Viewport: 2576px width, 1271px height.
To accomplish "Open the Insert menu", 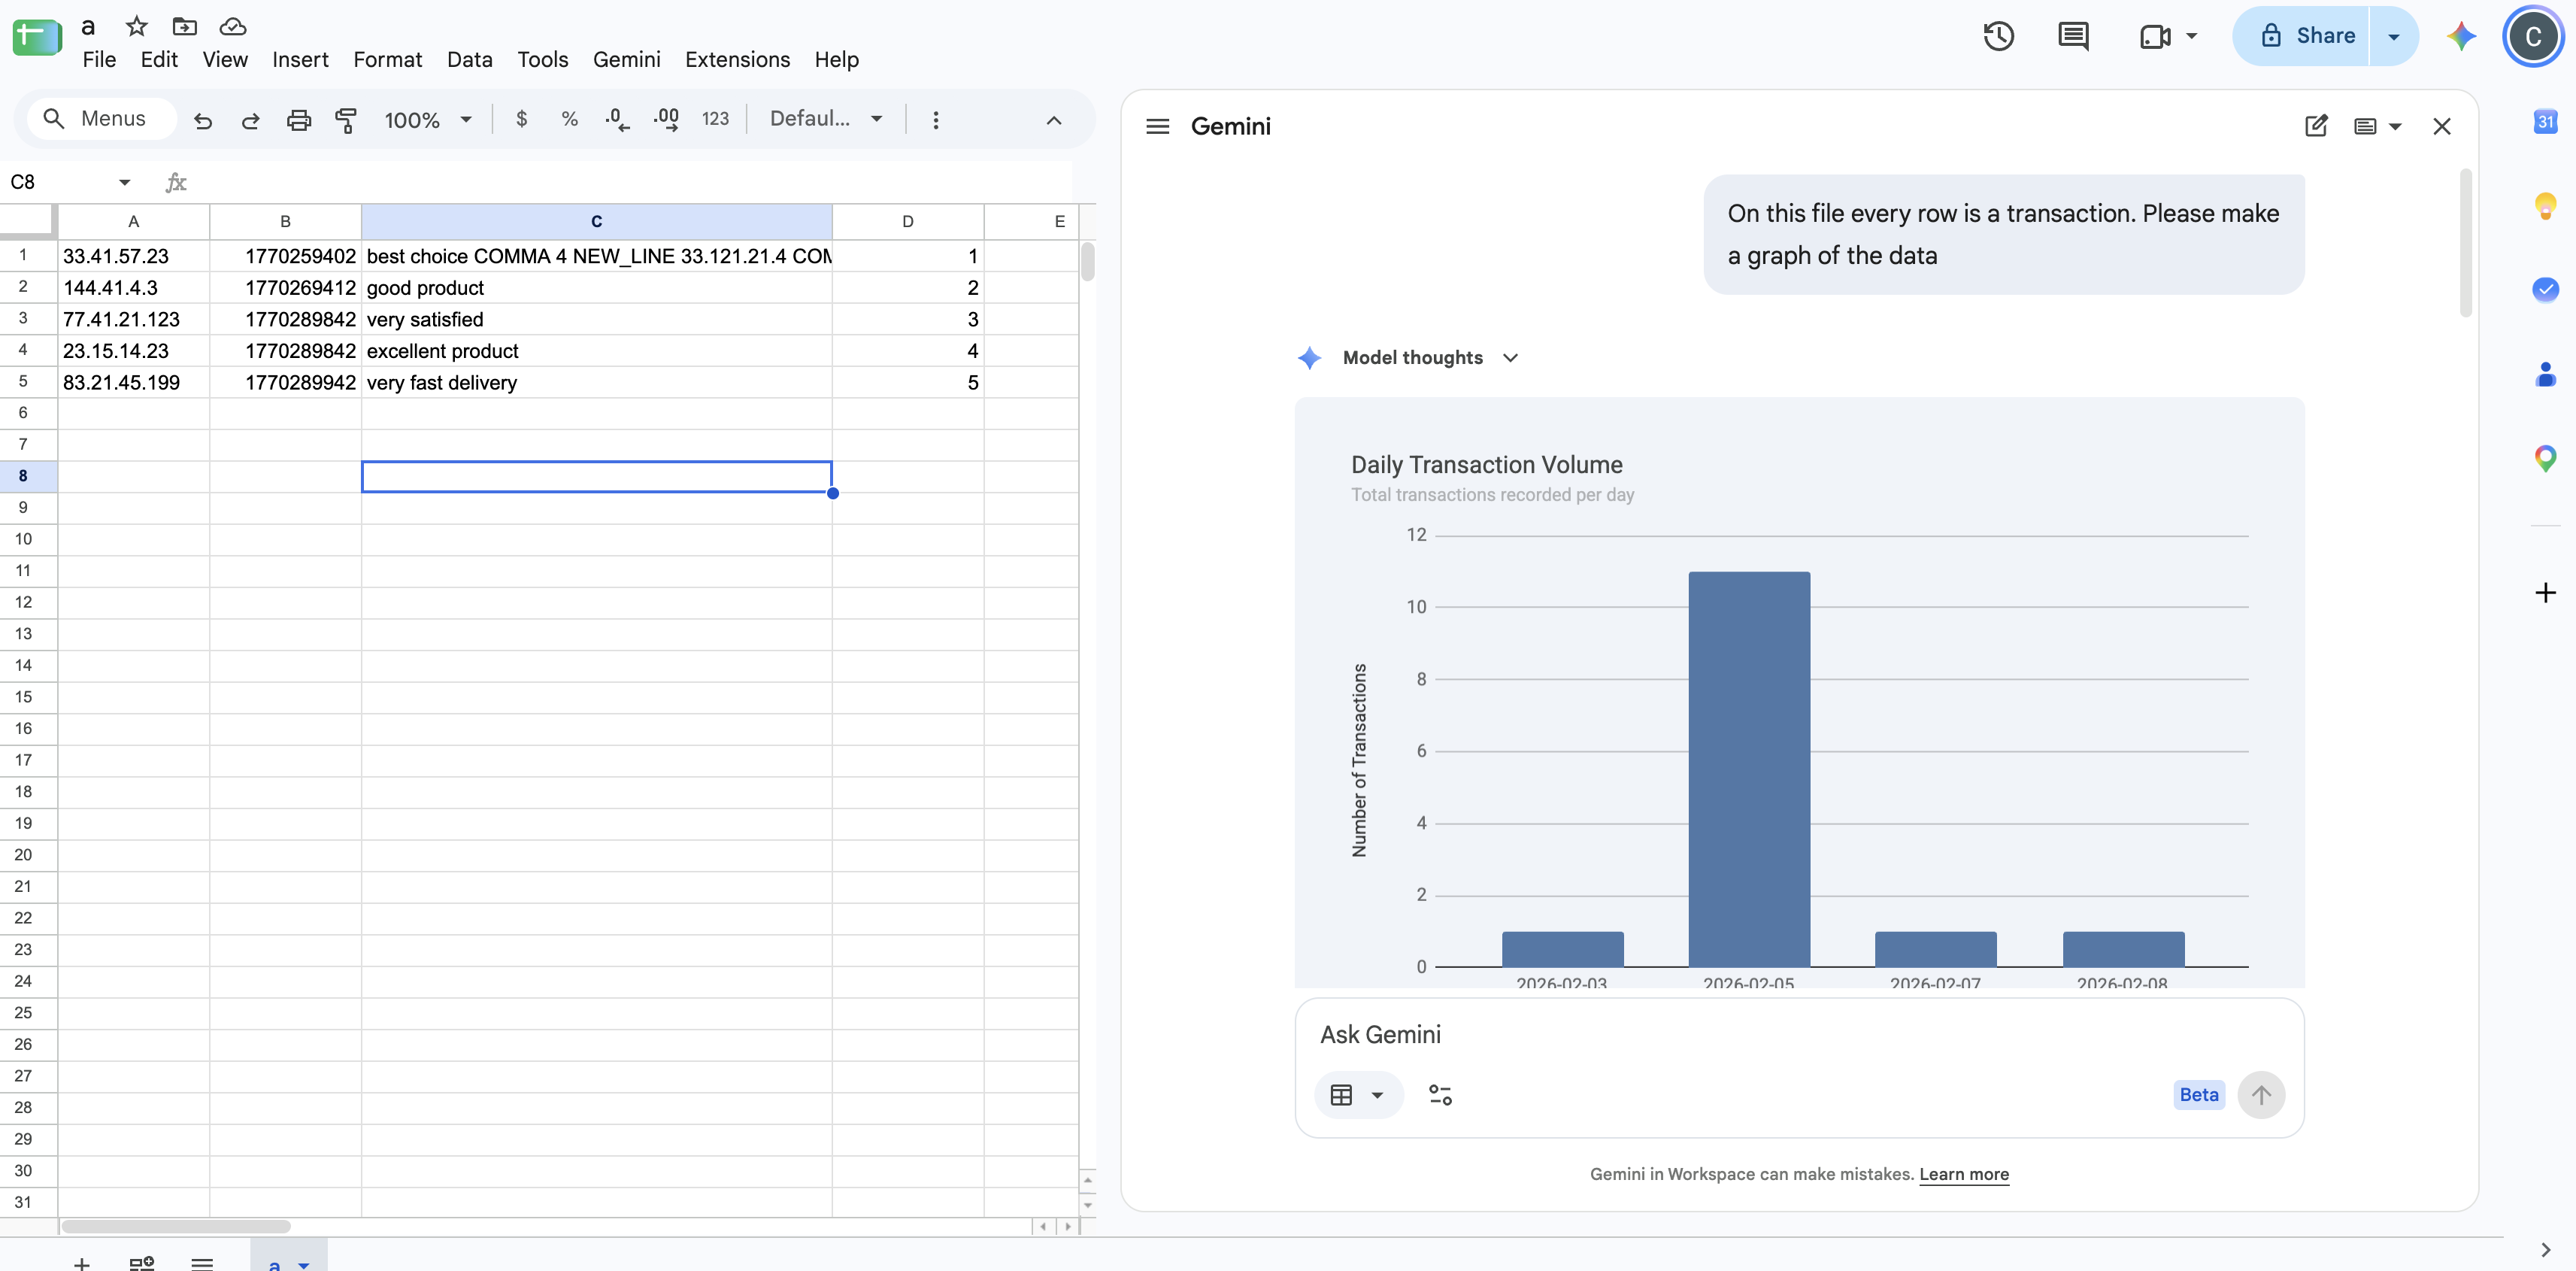I will 300,60.
